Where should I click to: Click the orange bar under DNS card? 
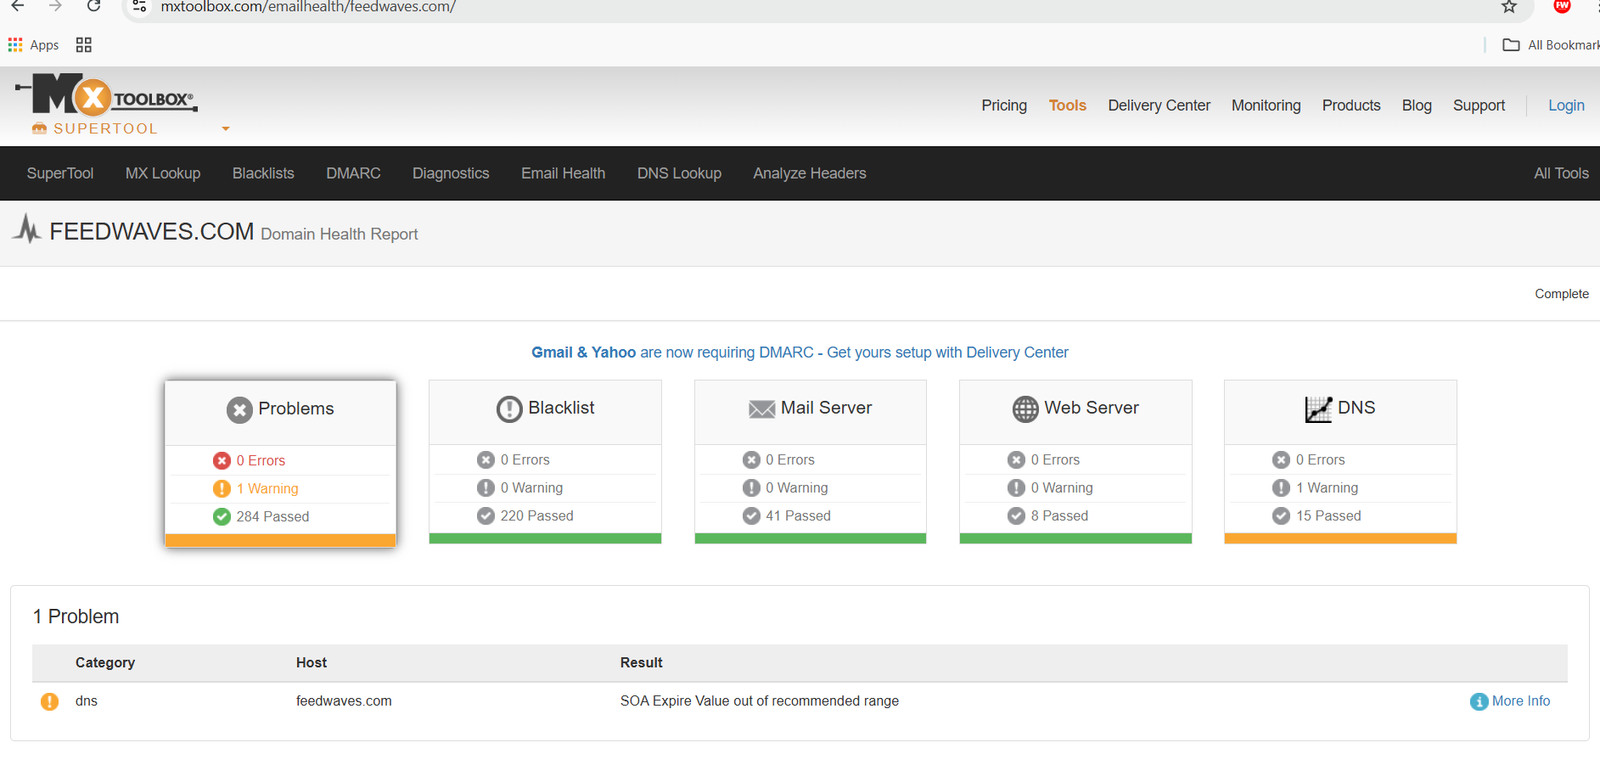(x=1339, y=539)
